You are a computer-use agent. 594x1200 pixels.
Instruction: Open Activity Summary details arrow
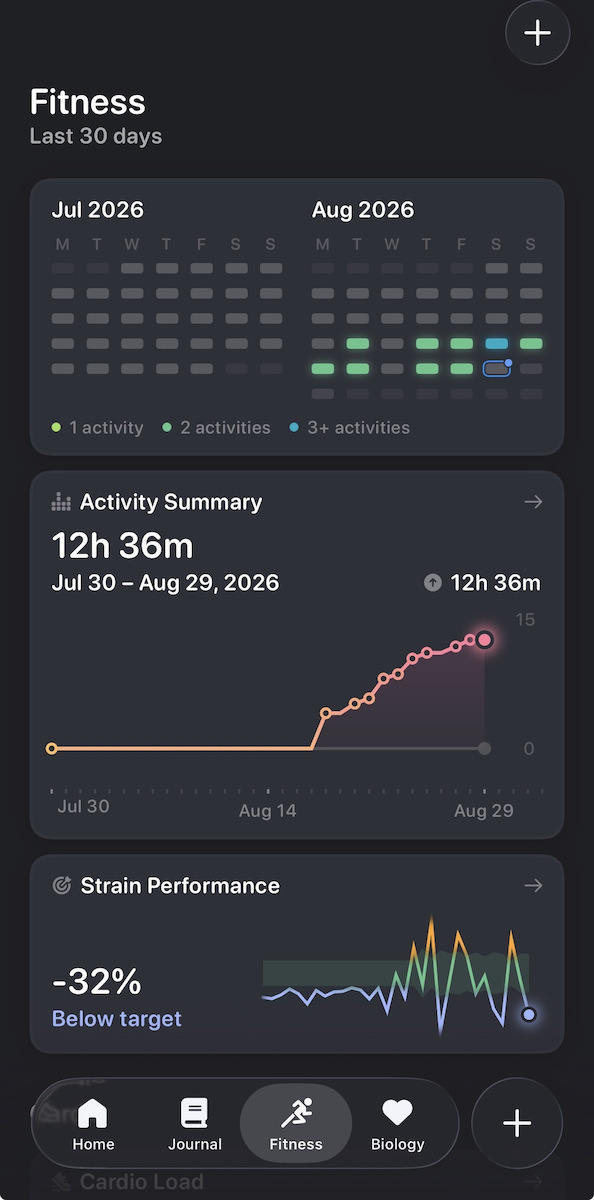tap(533, 502)
